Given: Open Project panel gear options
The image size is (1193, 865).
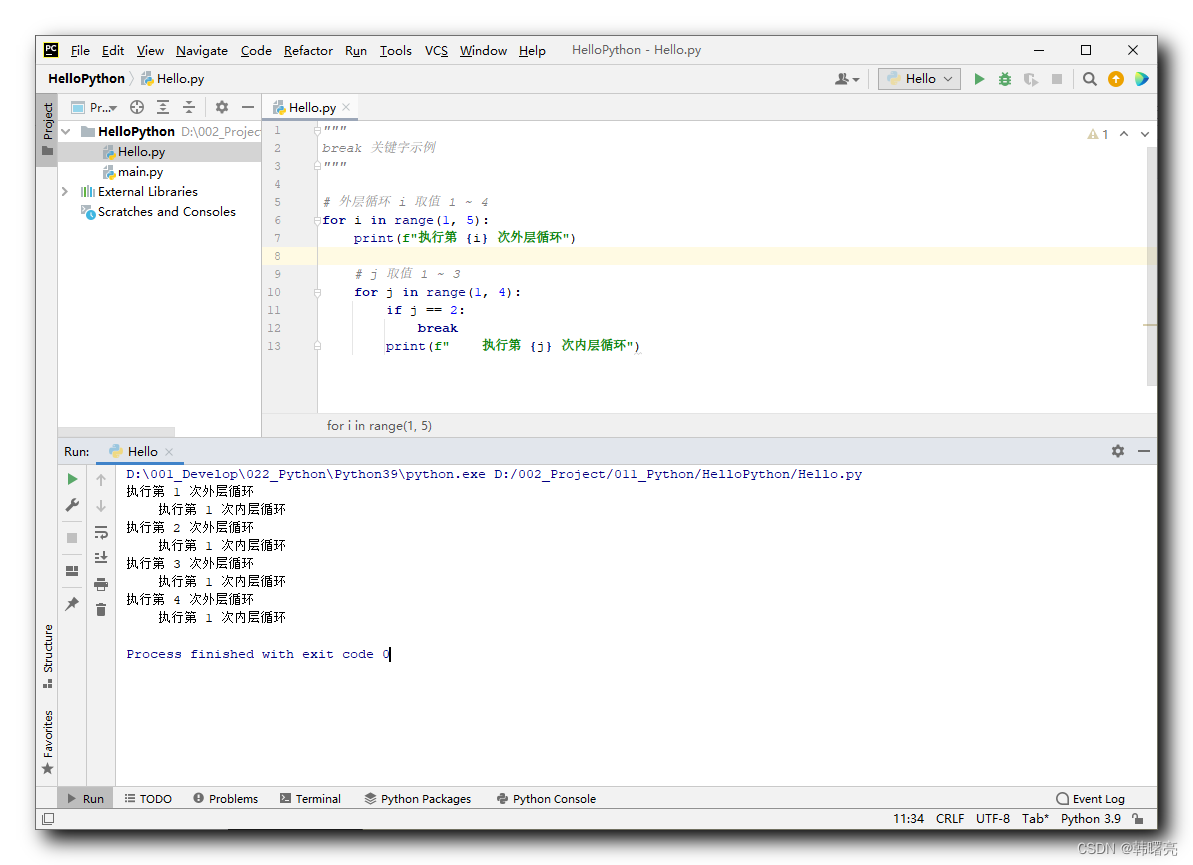Looking at the screenshot, I should pyautogui.click(x=221, y=107).
